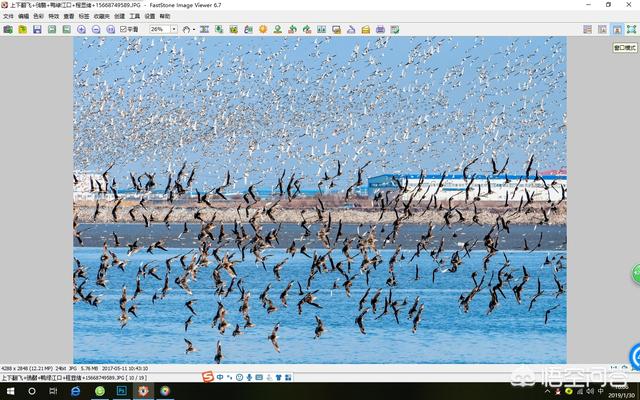This screenshot has height=400, width=640.
Task: Open the 工具 menu
Action: tap(135, 16)
